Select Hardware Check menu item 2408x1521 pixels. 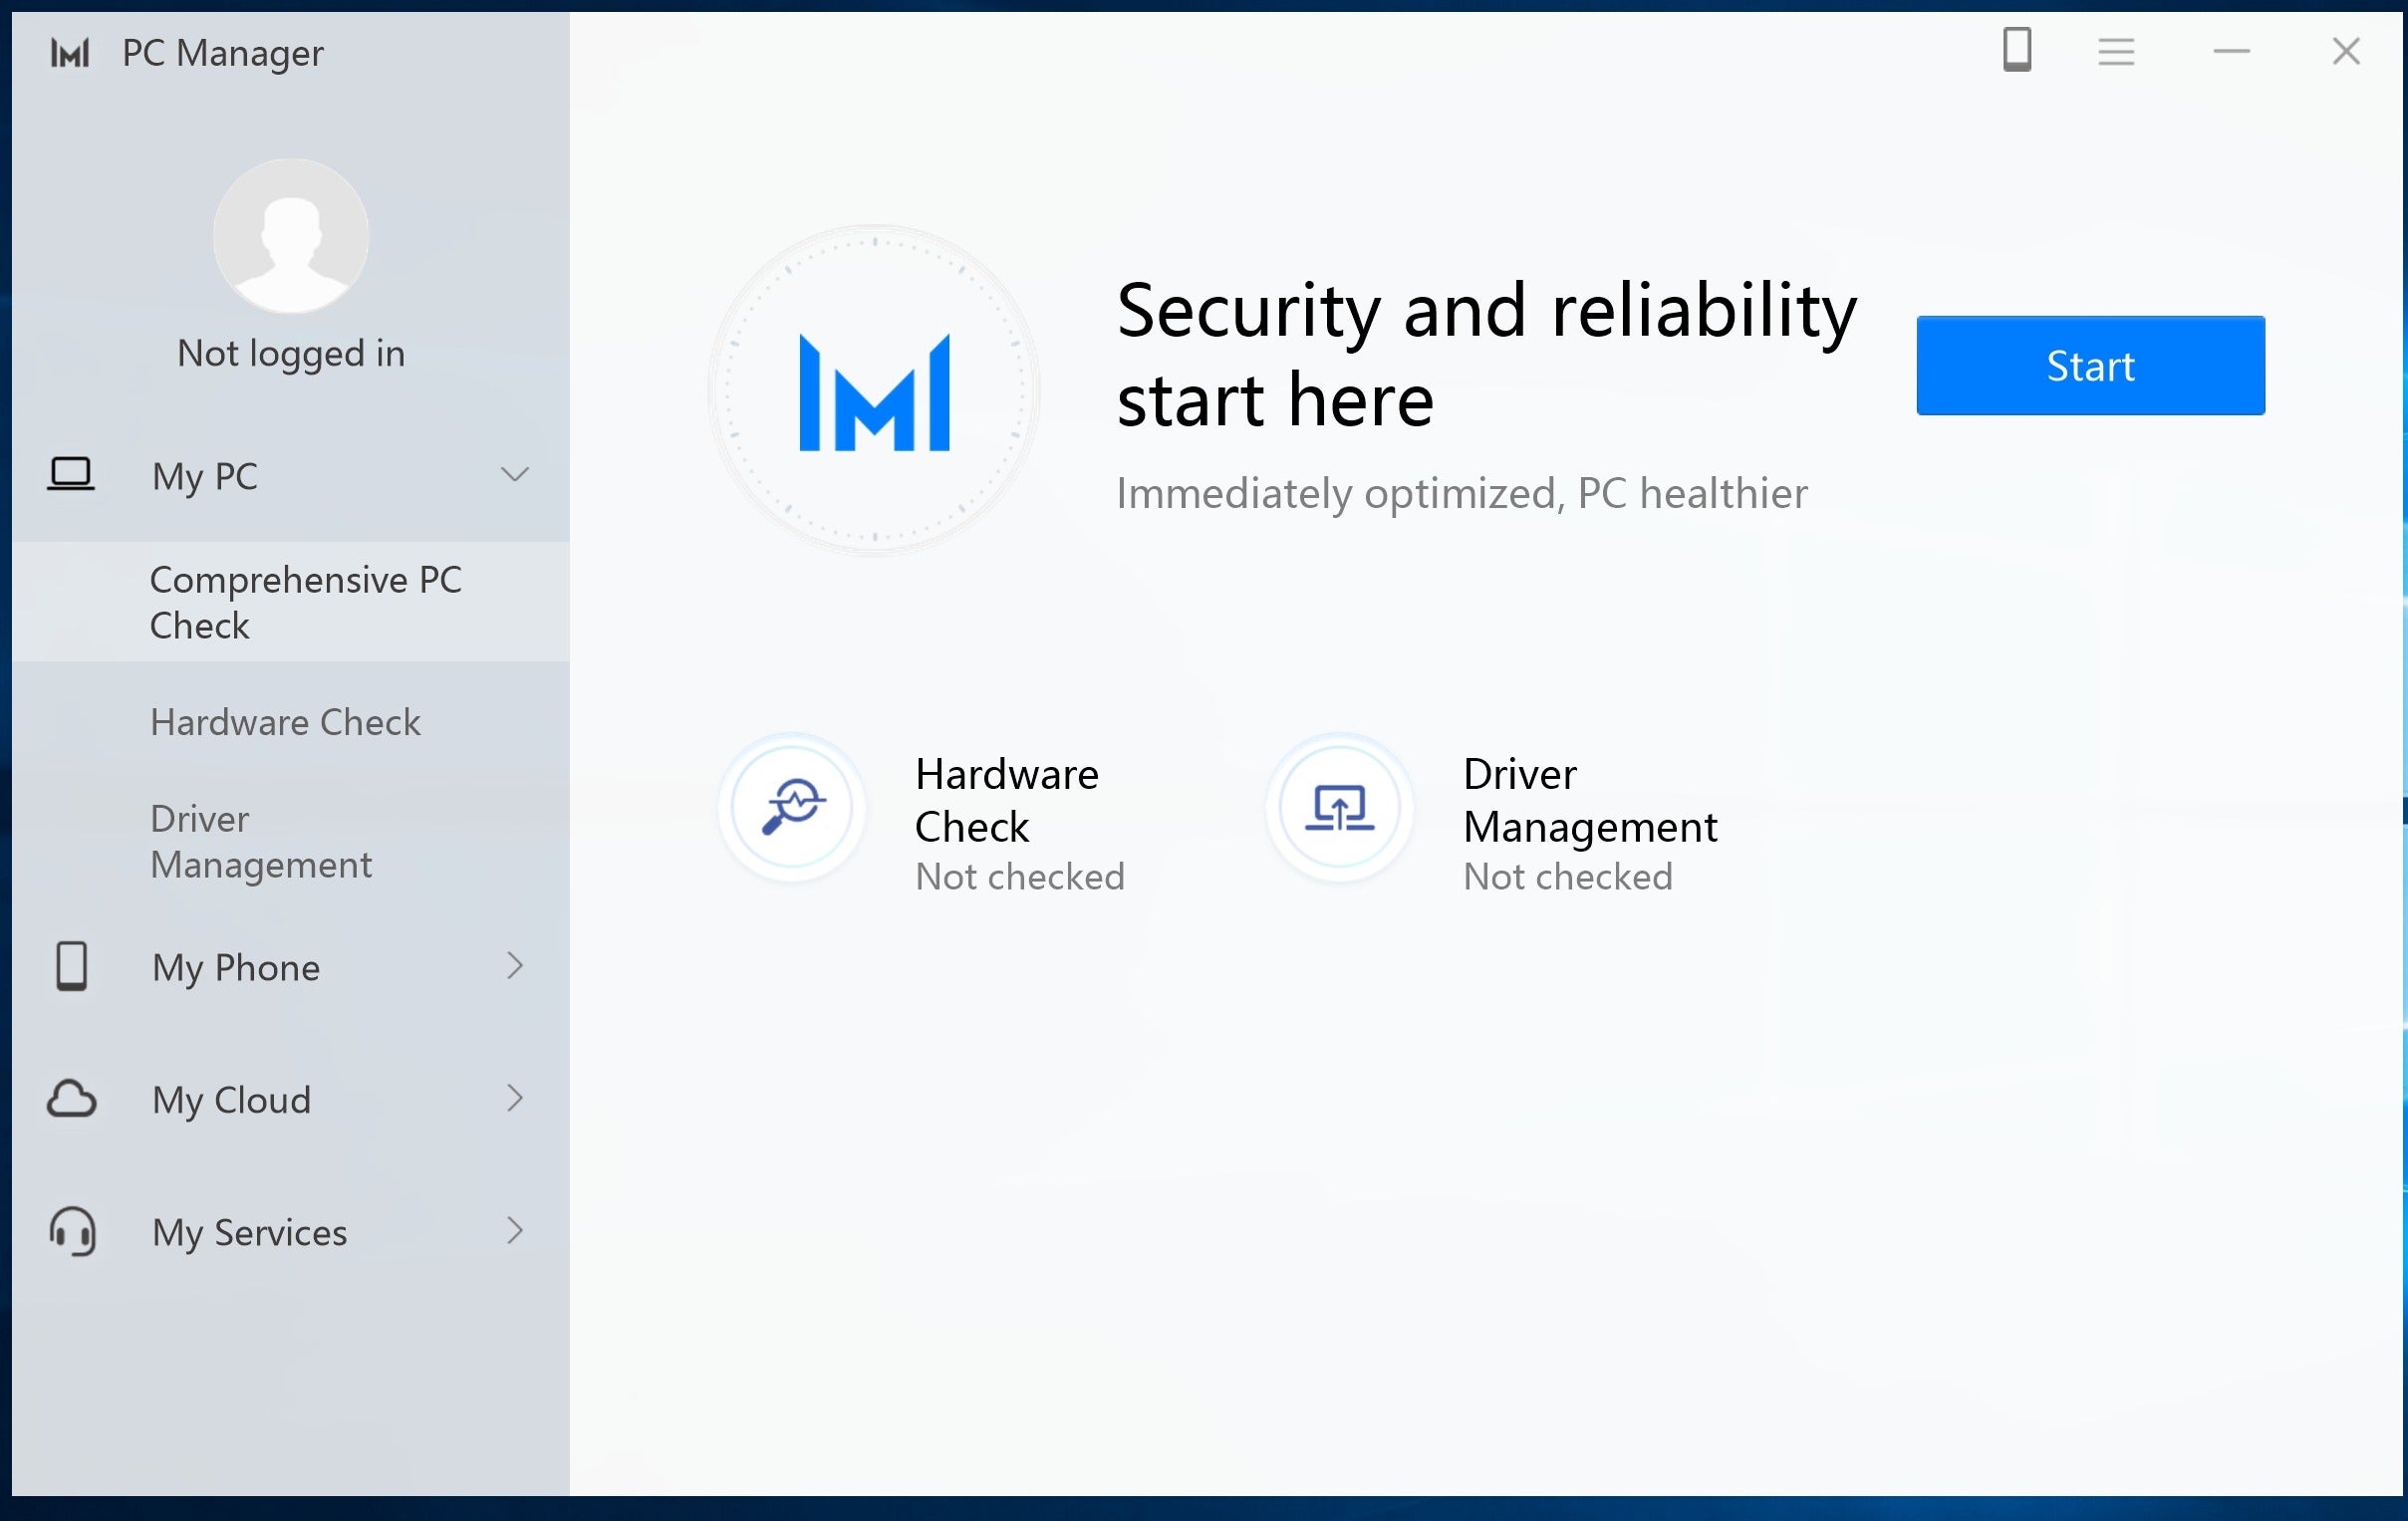click(286, 720)
